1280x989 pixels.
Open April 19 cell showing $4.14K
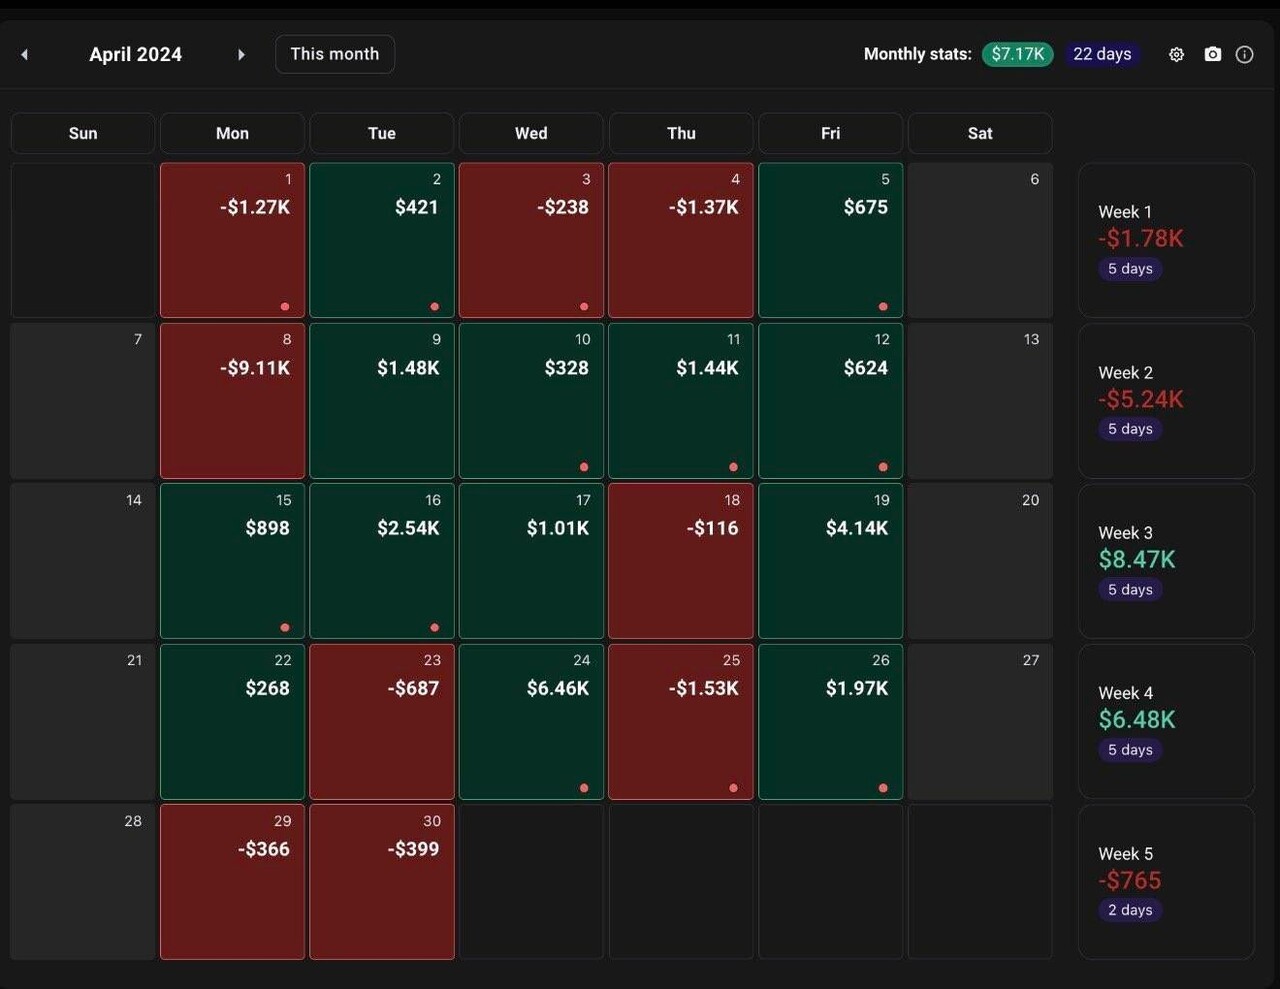(x=830, y=561)
